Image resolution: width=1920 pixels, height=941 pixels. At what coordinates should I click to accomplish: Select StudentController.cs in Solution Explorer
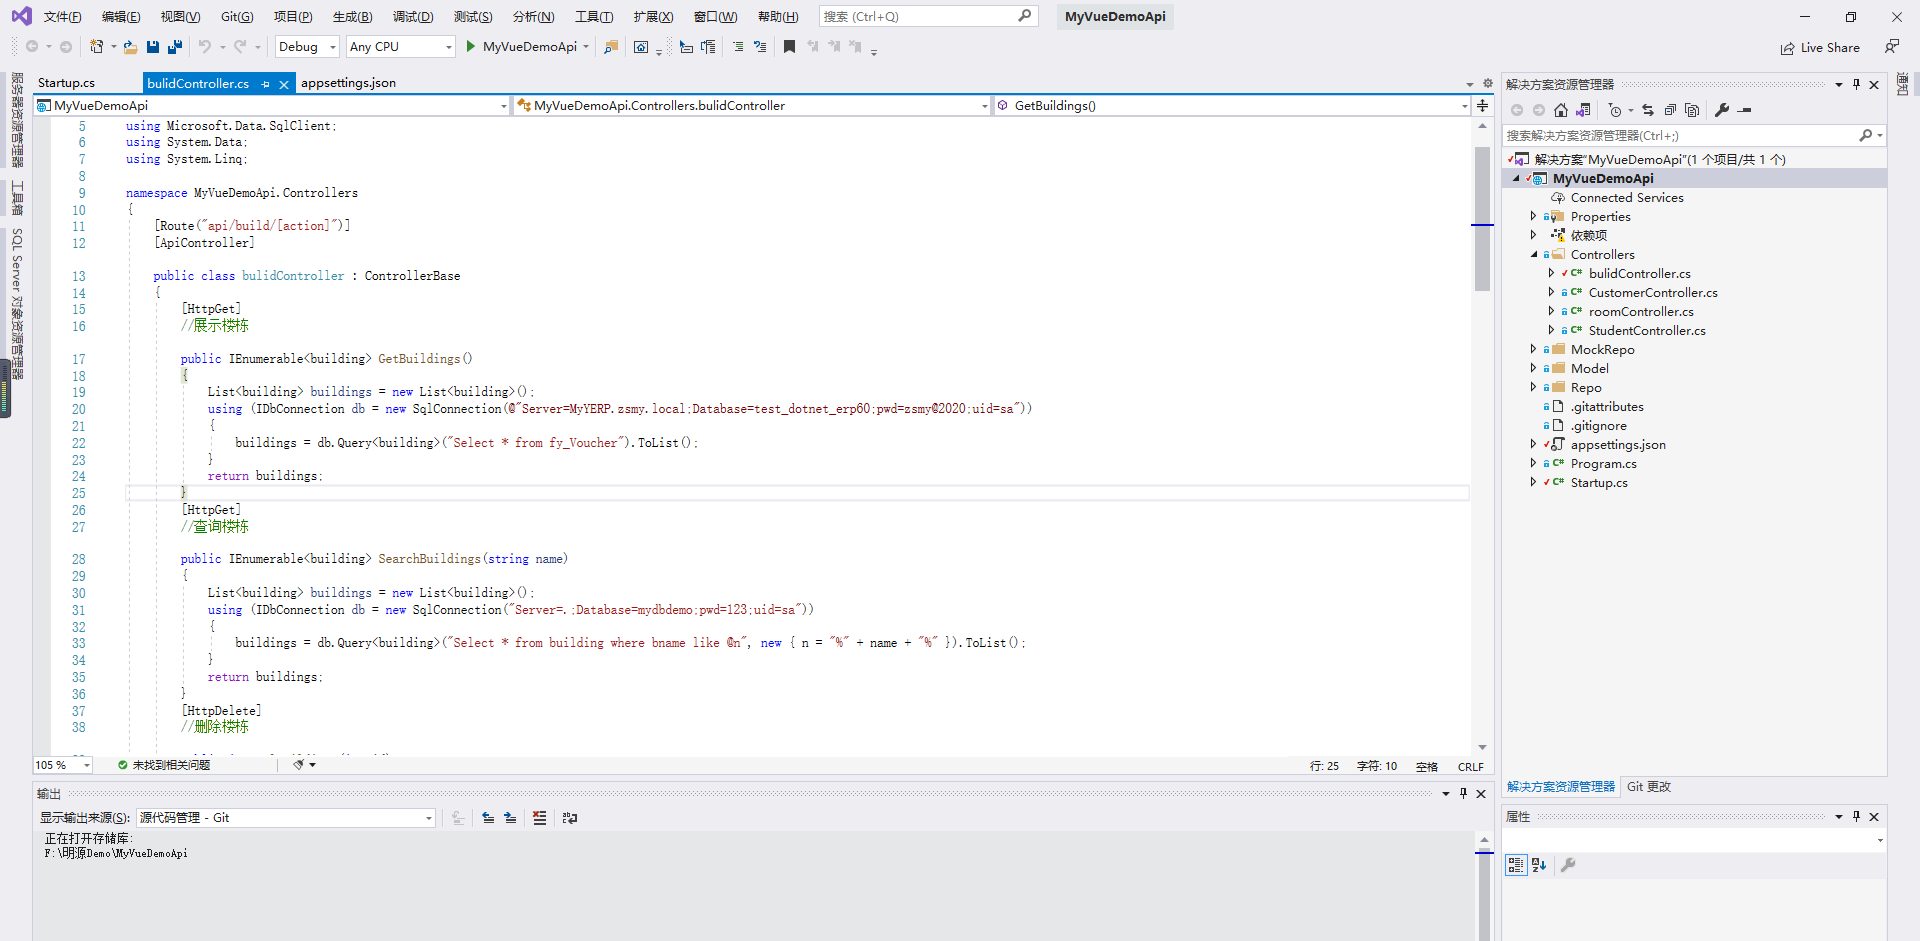1647,331
